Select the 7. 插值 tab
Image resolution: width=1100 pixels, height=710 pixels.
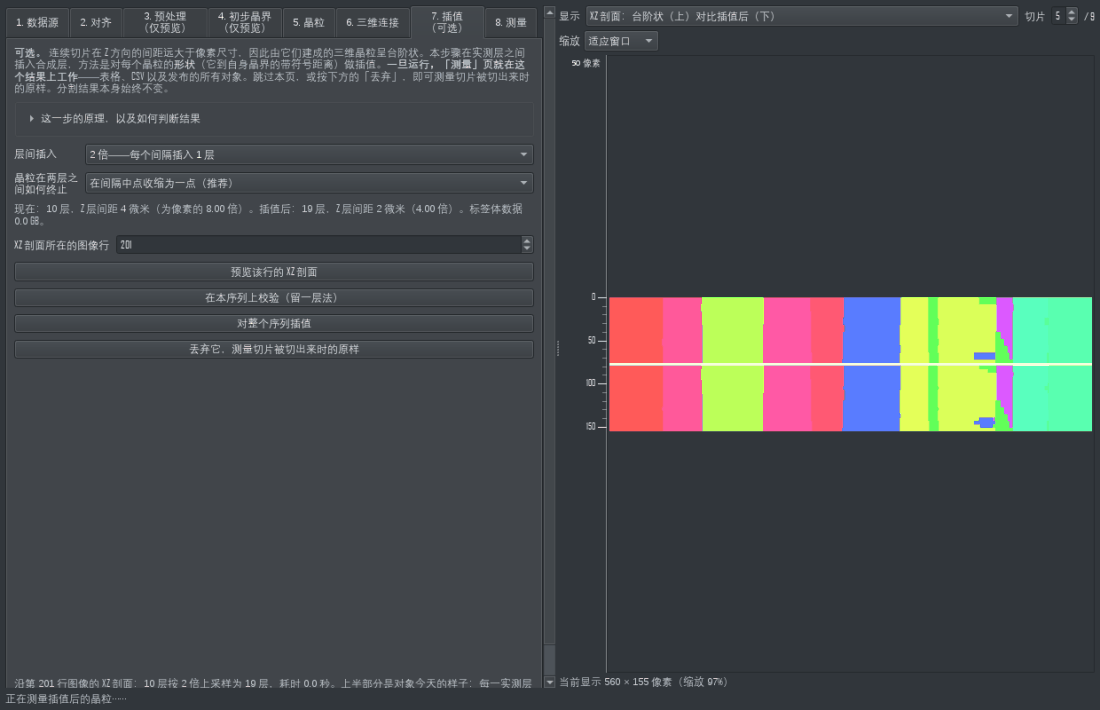pyautogui.click(x=447, y=22)
